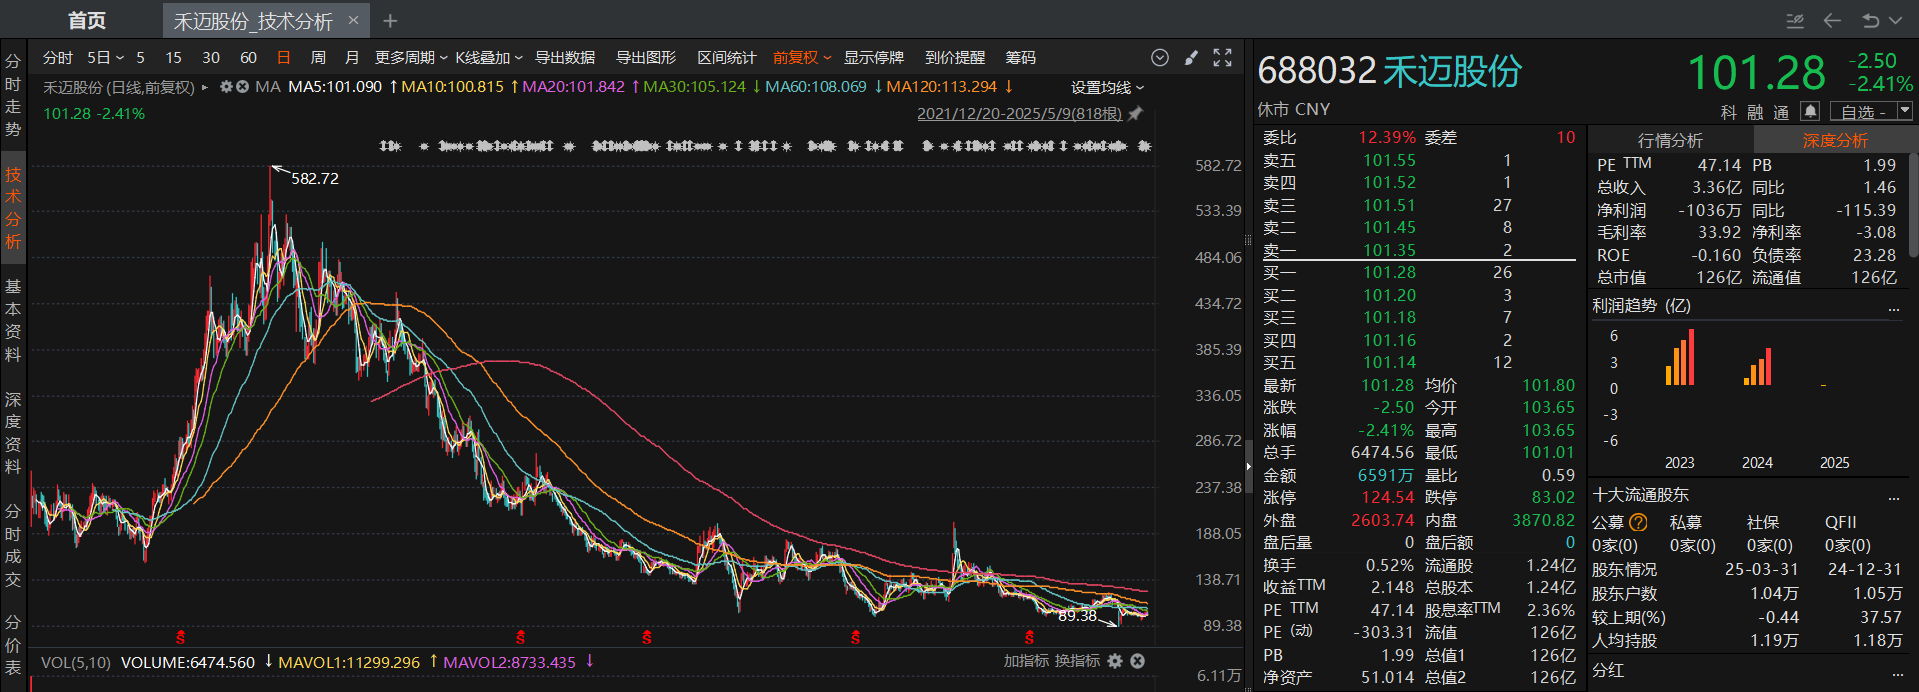Select the 月 monthly K-line period
1919x692 pixels.
click(x=352, y=58)
